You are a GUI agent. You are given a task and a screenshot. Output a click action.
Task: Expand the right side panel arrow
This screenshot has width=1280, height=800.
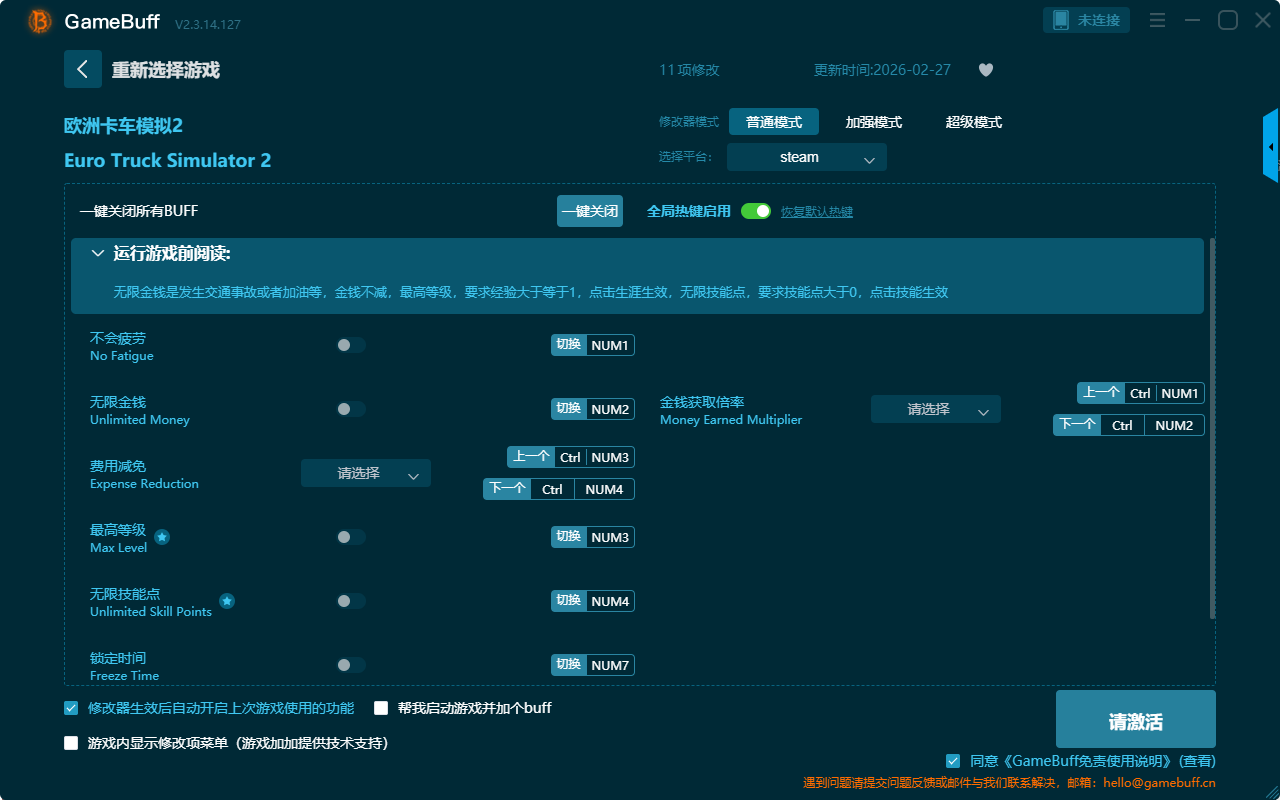[x=1271, y=146]
